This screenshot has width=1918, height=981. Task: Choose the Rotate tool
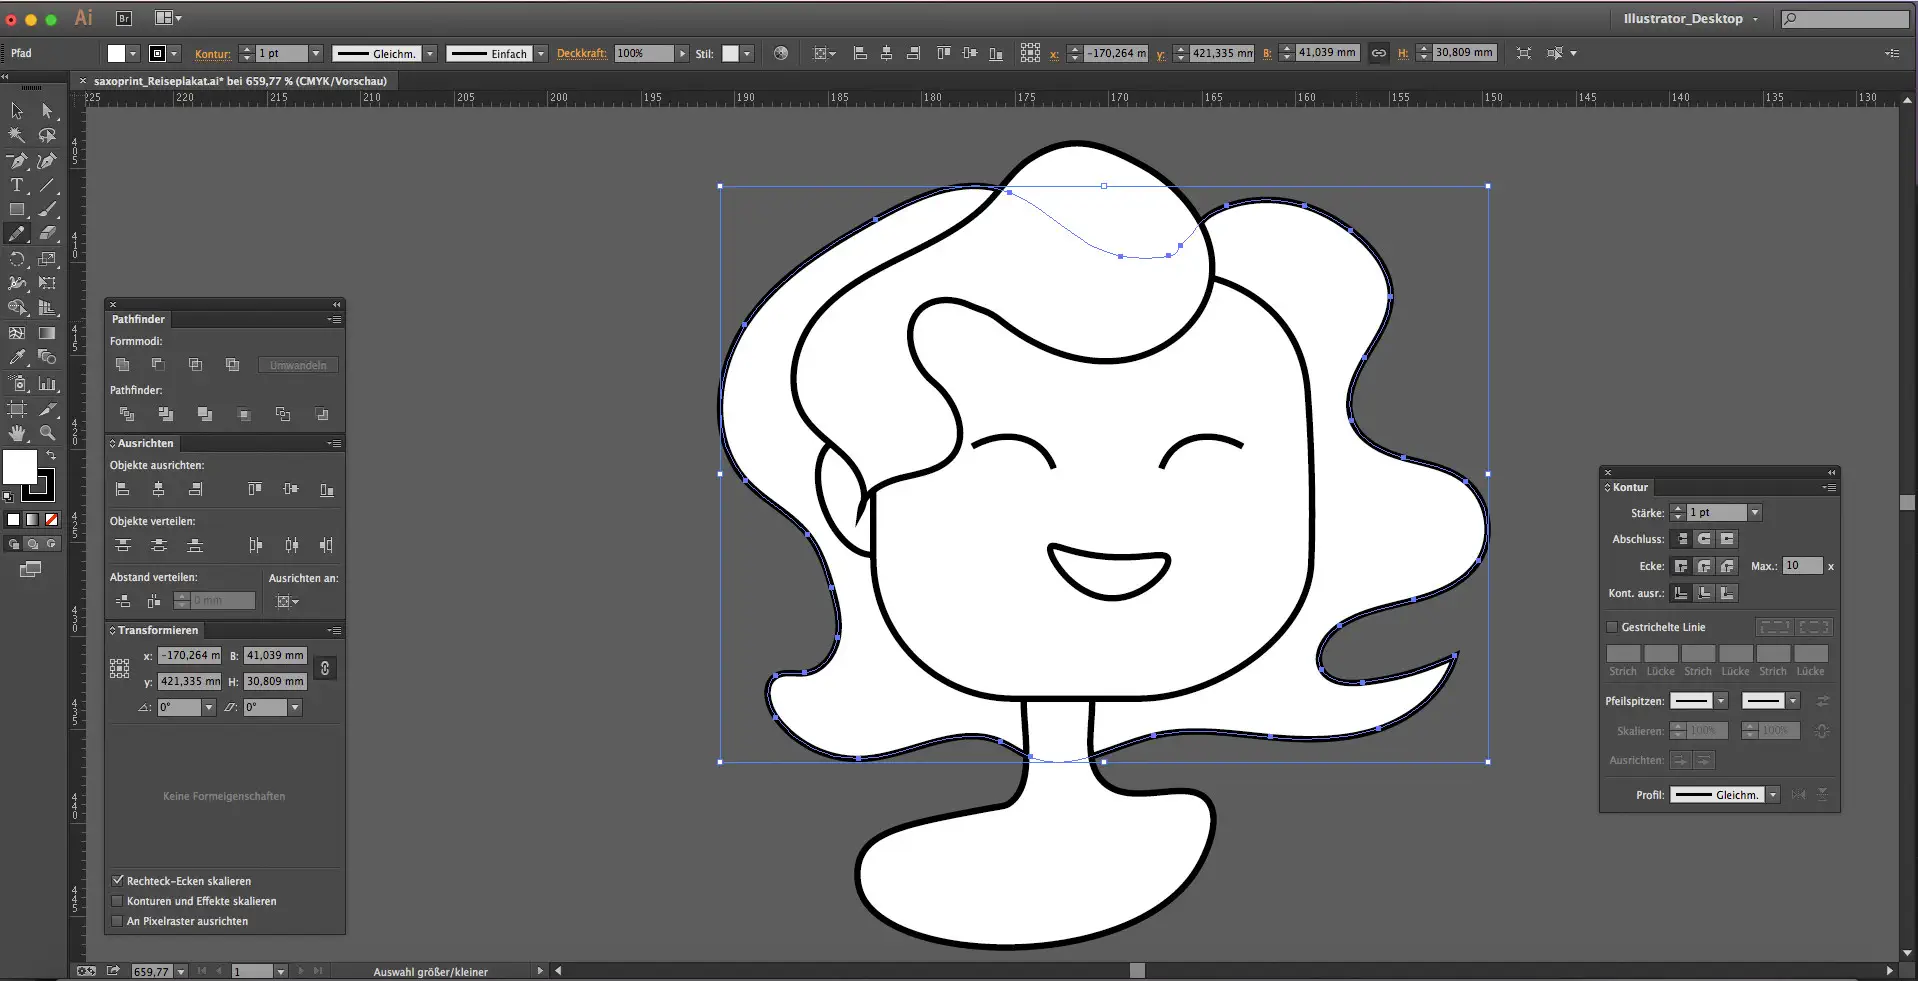tap(17, 259)
